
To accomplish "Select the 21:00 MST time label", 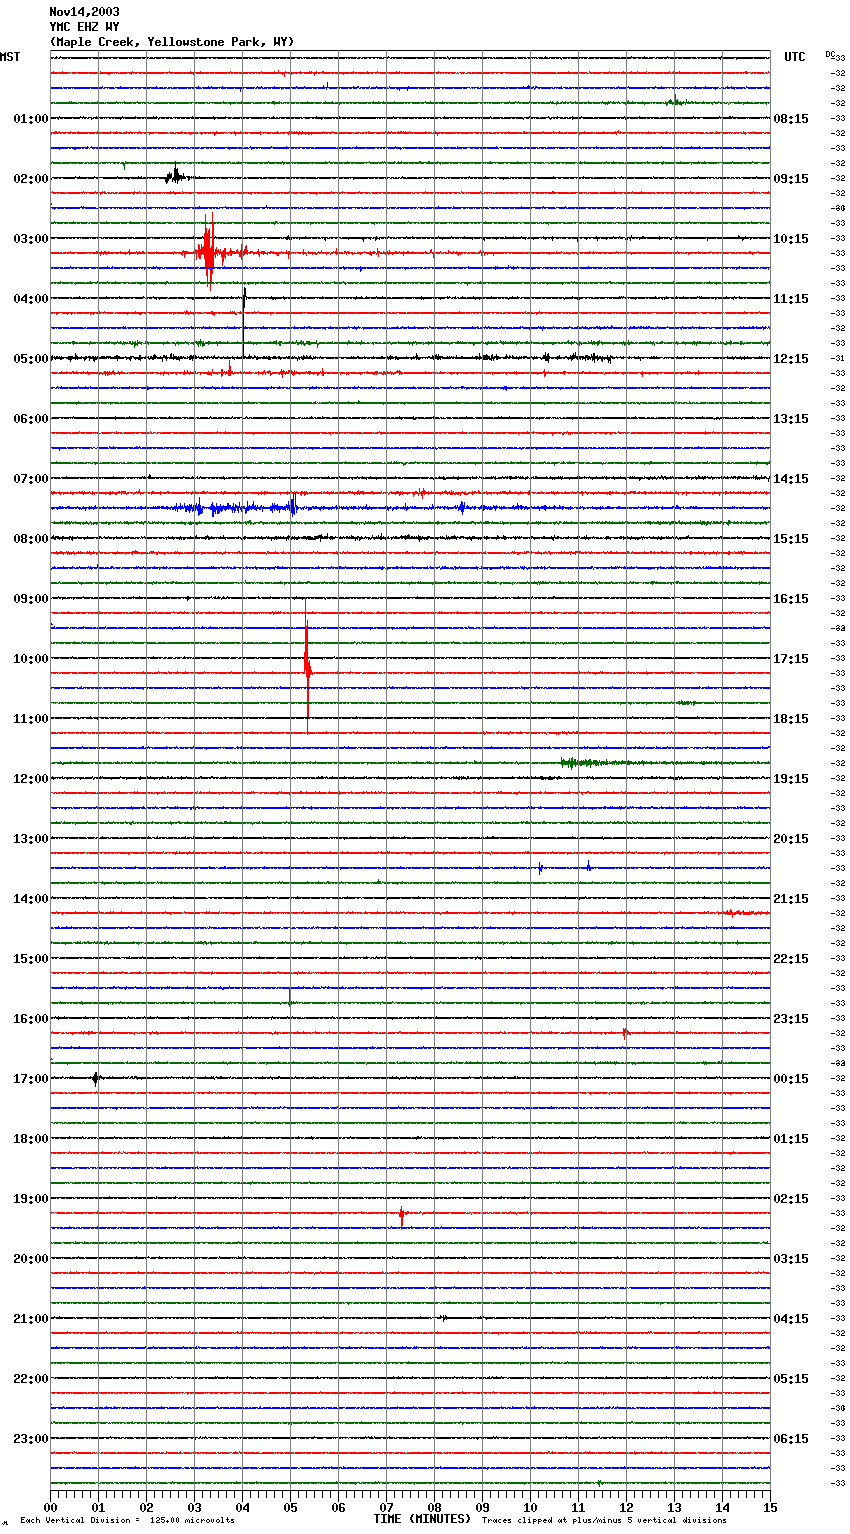I will point(30,1319).
